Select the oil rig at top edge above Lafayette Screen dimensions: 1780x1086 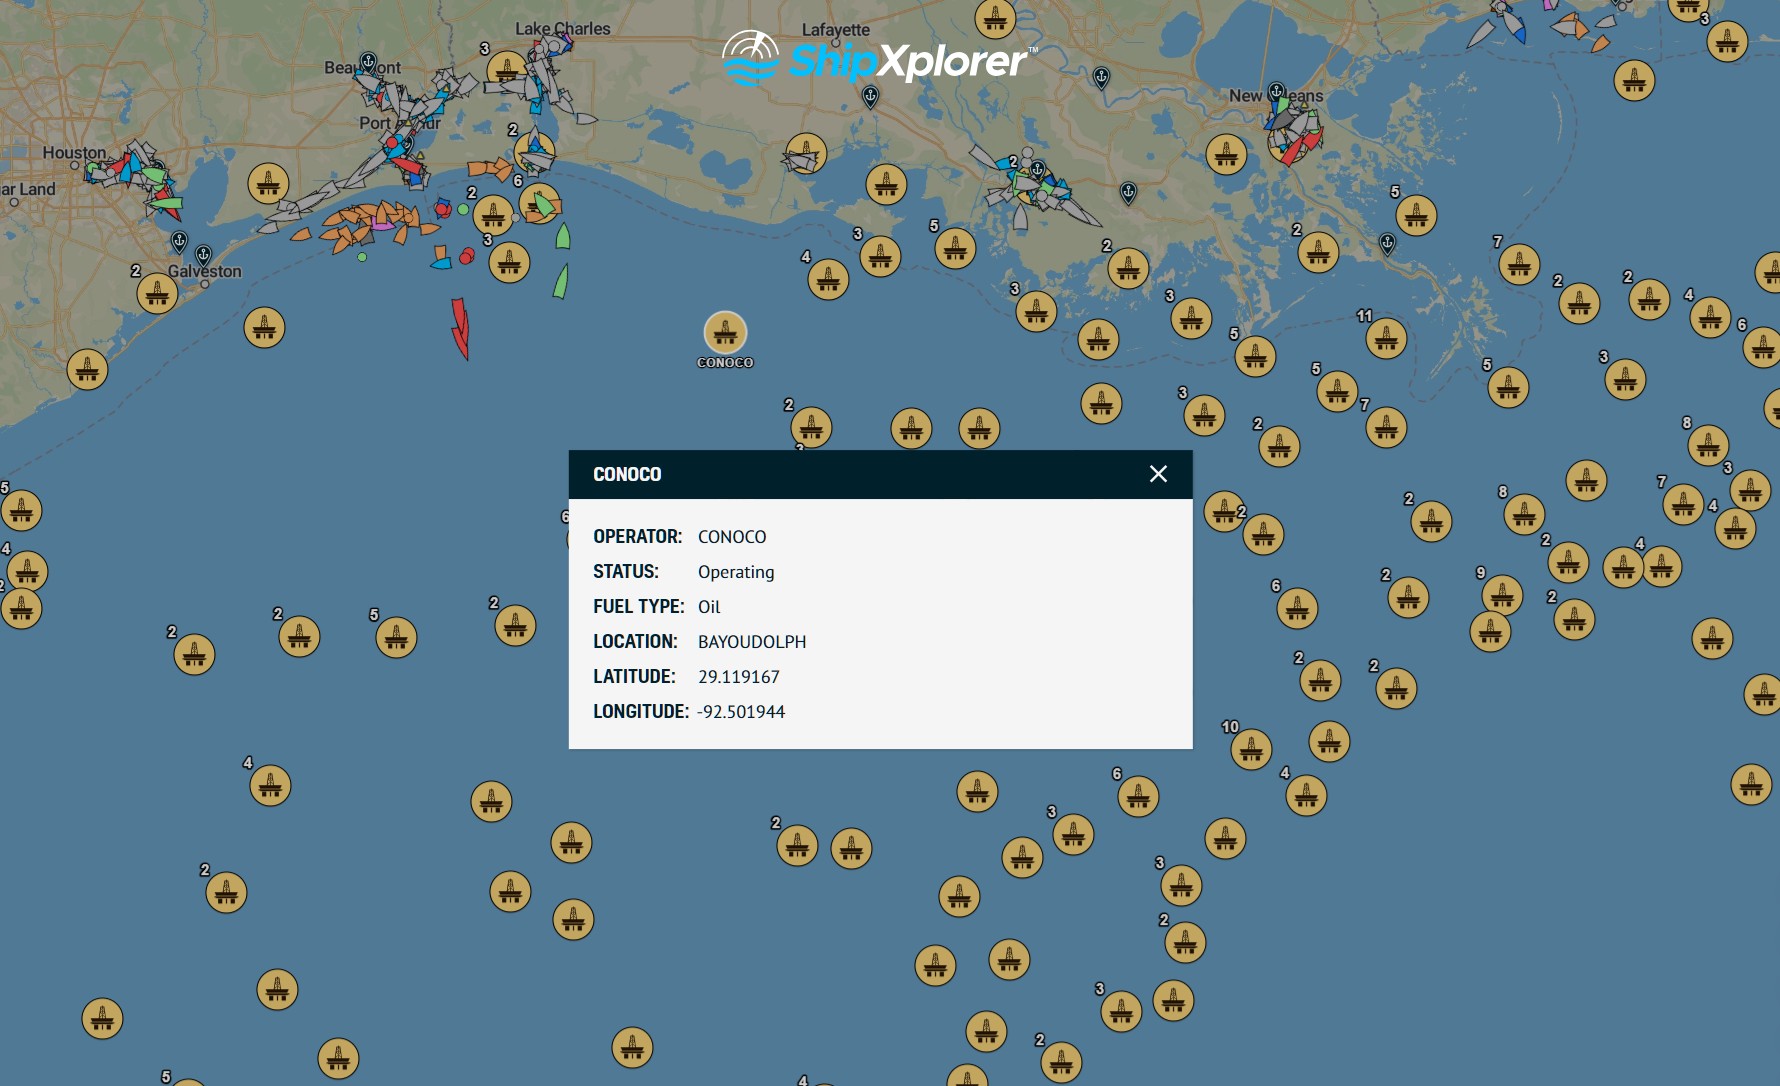point(995,17)
